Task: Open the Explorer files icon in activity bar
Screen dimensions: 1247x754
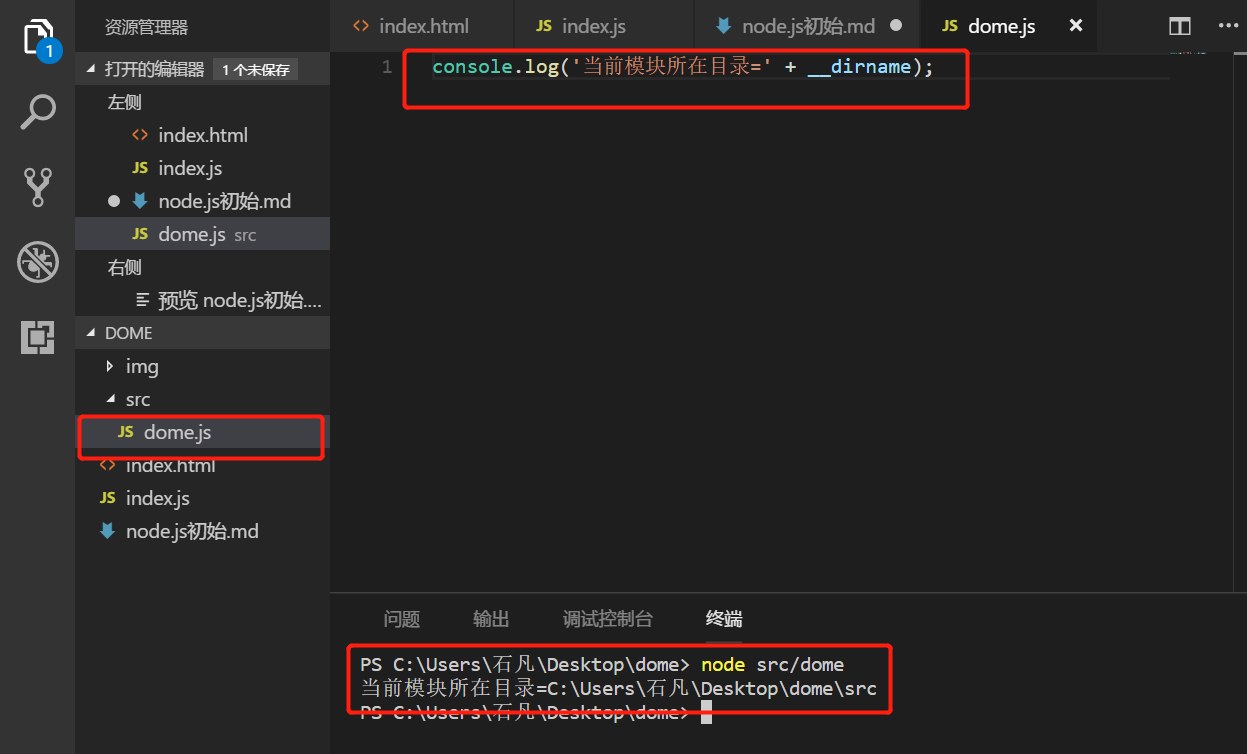Action: click(38, 38)
